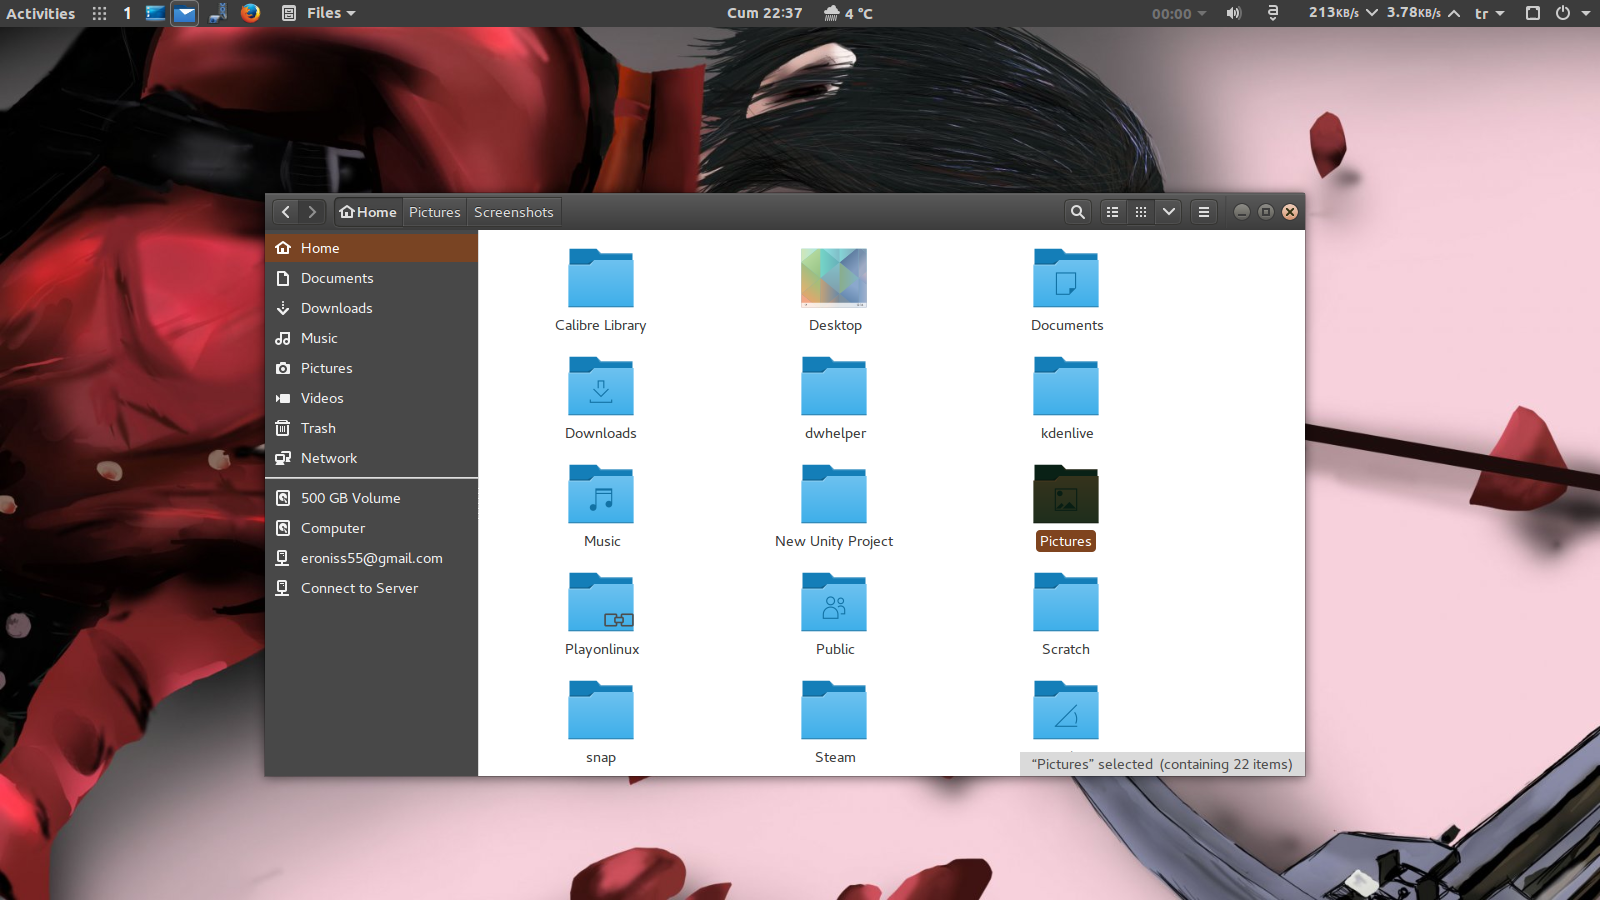Expand the view options dropdown arrow
The image size is (1600, 900).
(x=1168, y=212)
